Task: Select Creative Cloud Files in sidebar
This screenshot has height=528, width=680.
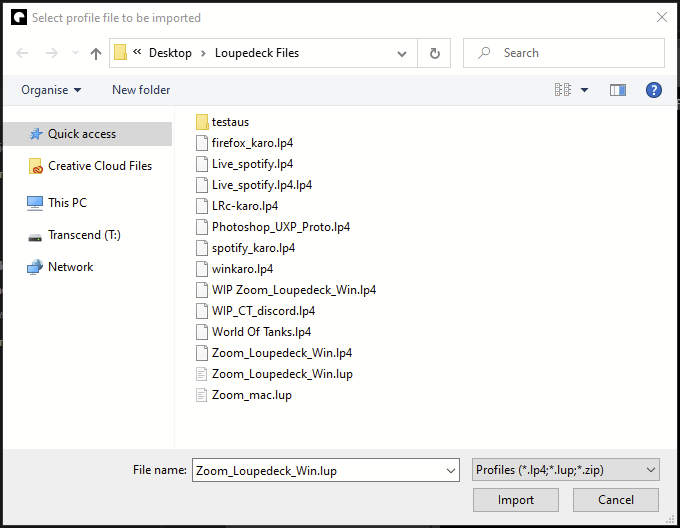Action: point(99,166)
